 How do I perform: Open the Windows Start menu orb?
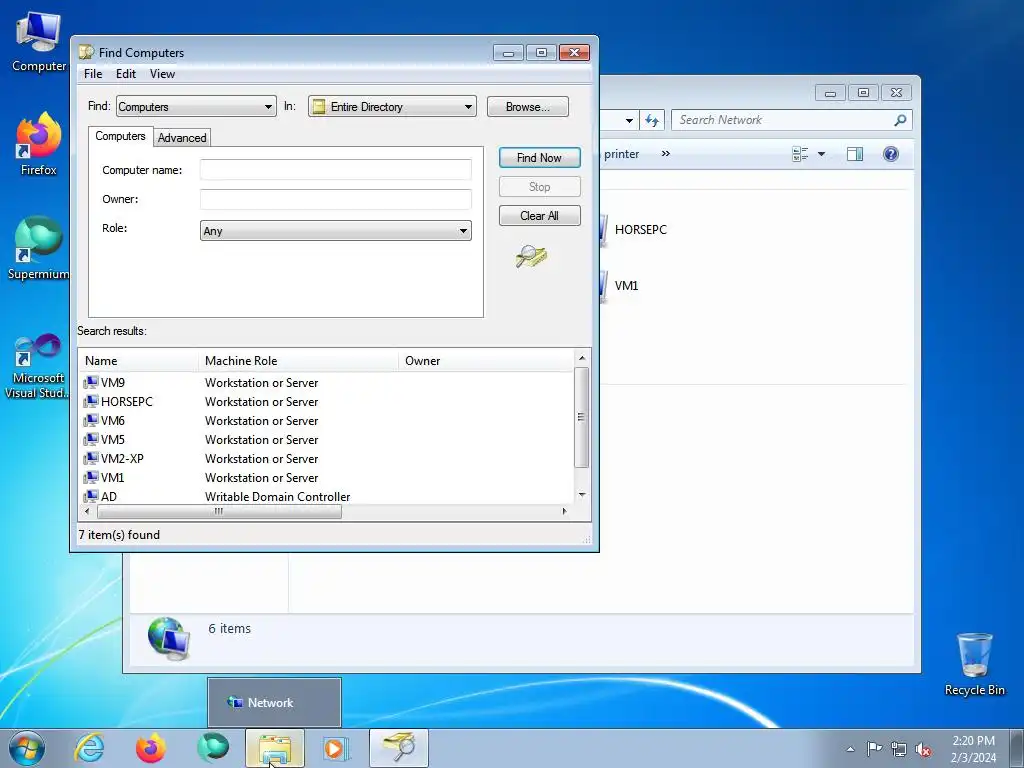pyautogui.click(x=27, y=748)
